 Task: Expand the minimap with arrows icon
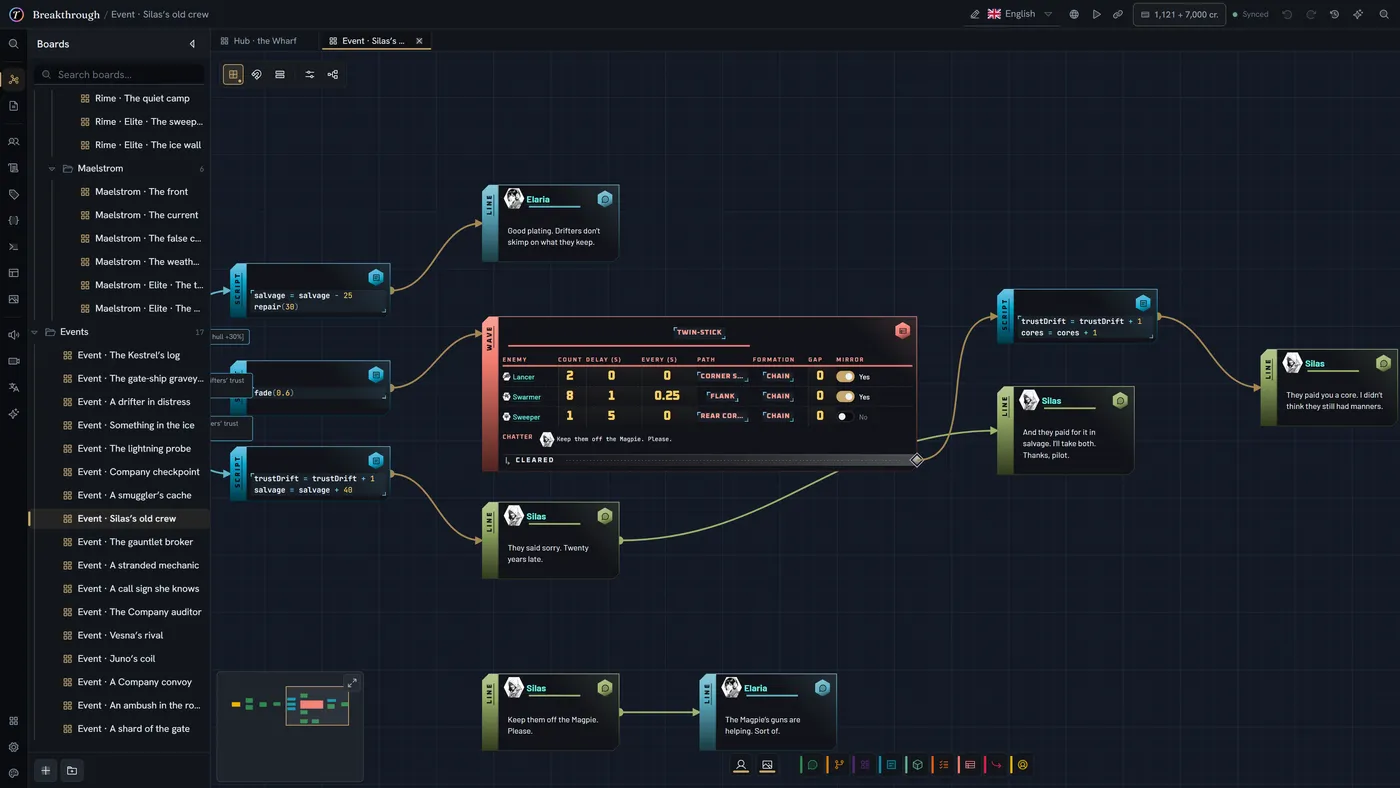351,683
